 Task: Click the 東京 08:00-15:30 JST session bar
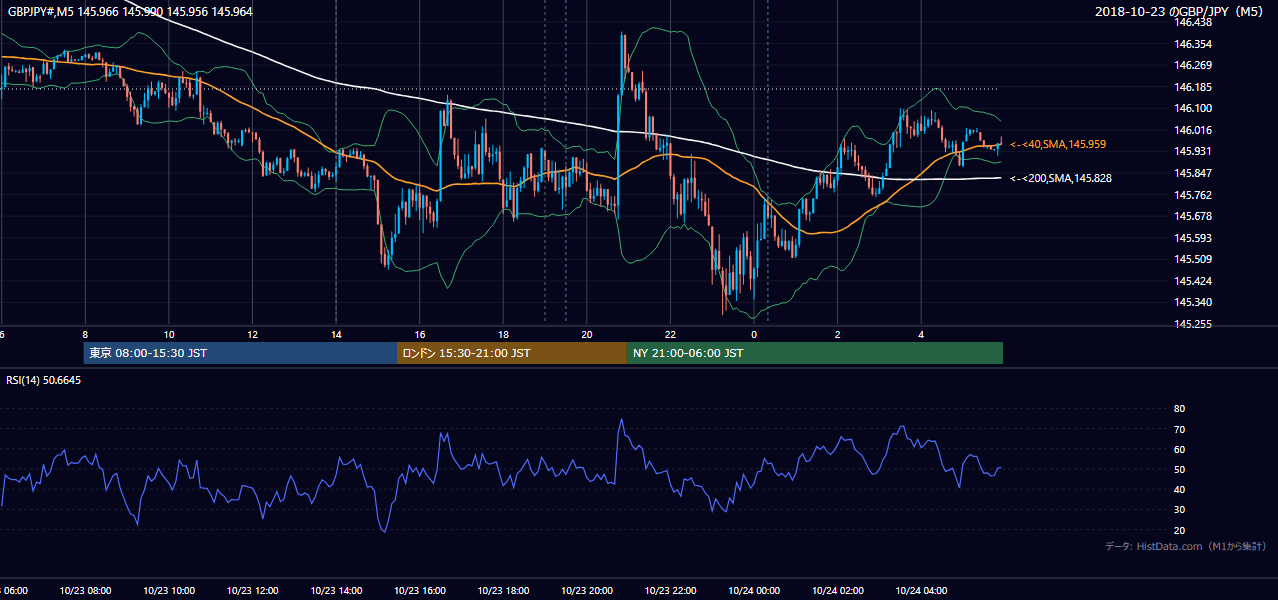point(240,353)
